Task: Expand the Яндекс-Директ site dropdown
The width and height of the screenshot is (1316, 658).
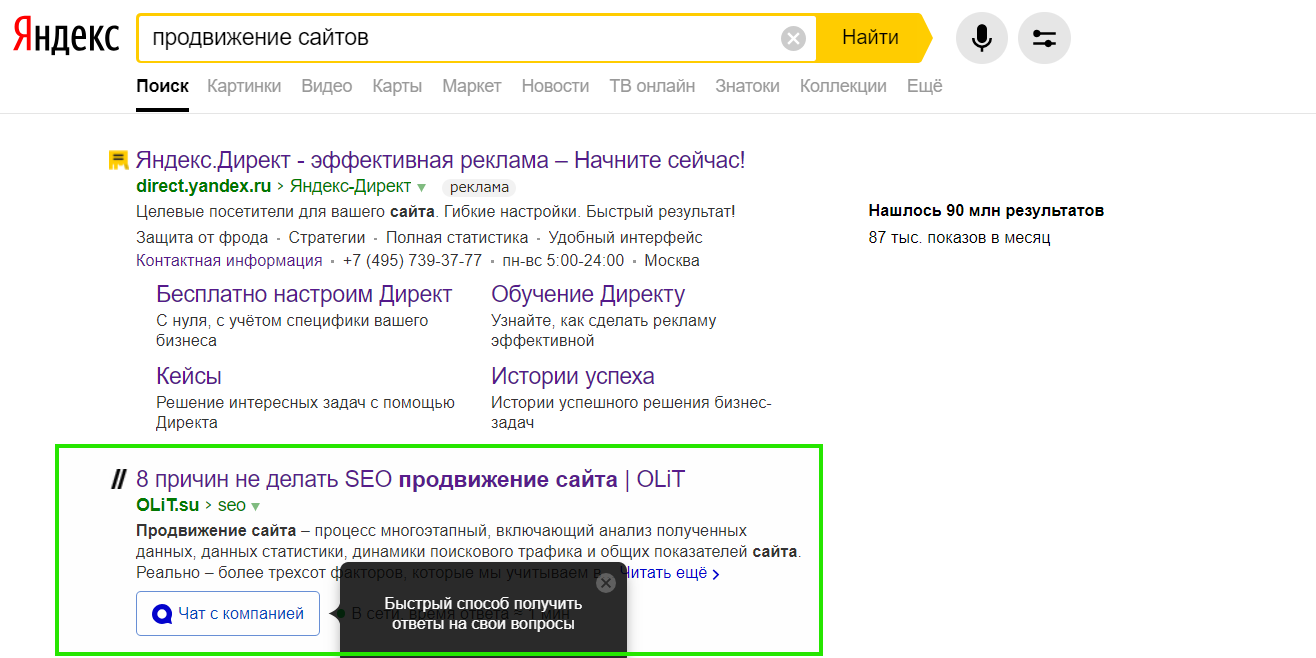Action: [422, 186]
